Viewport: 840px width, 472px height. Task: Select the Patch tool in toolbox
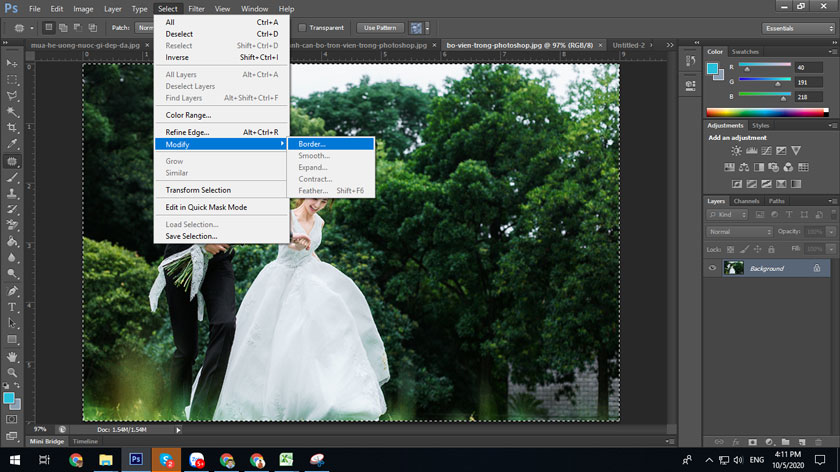[x=12, y=161]
